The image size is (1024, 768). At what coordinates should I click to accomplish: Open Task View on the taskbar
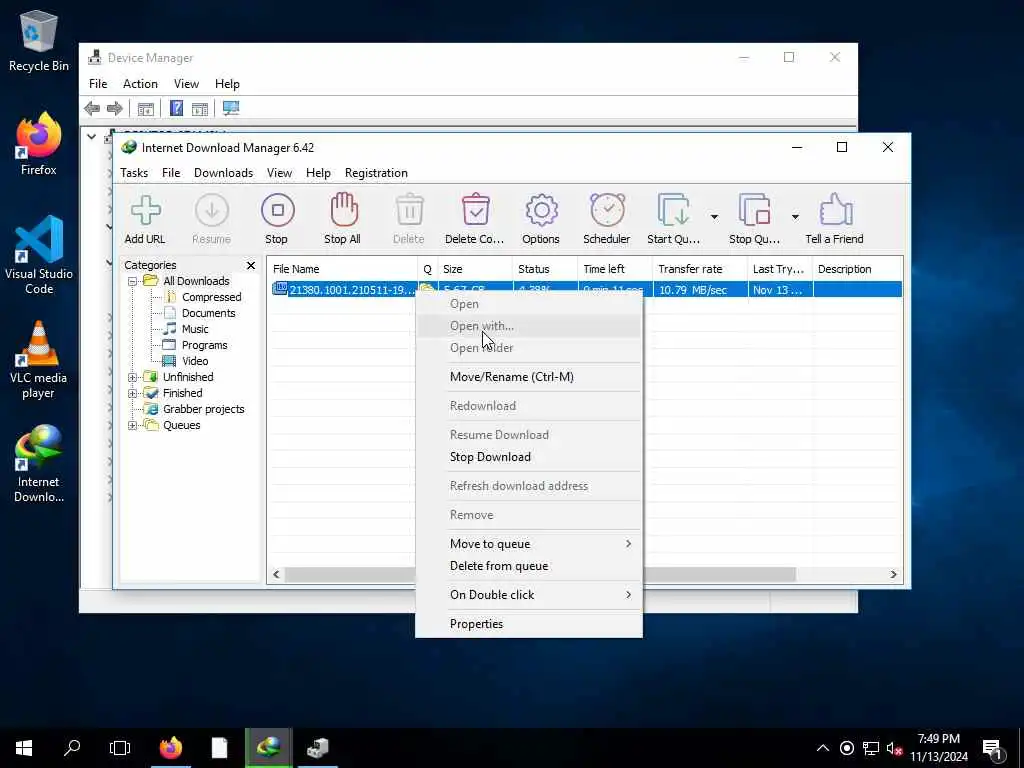[x=120, y=748]
